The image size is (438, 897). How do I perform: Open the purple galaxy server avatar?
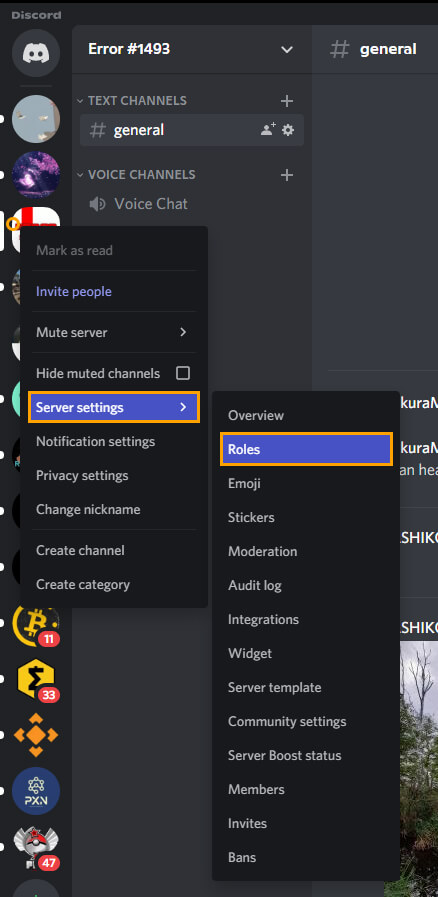tap(35, 175)
